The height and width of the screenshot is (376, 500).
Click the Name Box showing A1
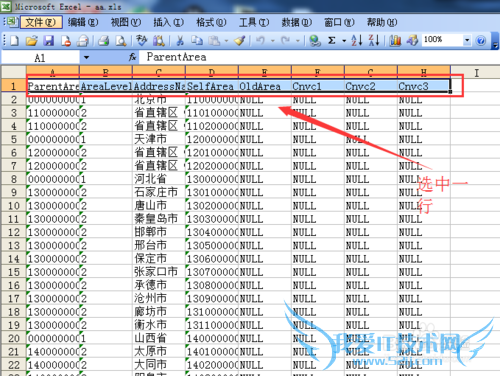point(40,57)
